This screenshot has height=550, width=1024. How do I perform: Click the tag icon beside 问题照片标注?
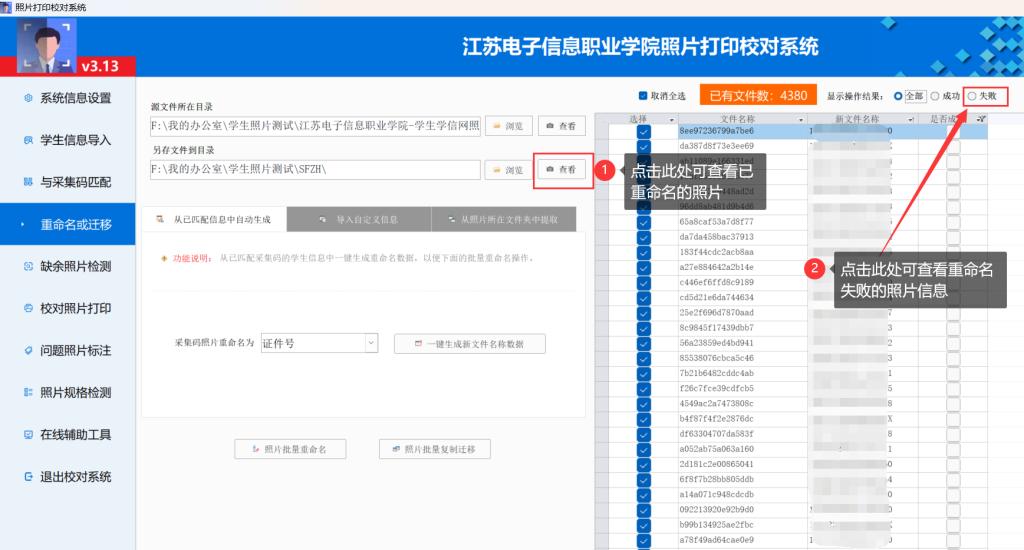[28, 350]
